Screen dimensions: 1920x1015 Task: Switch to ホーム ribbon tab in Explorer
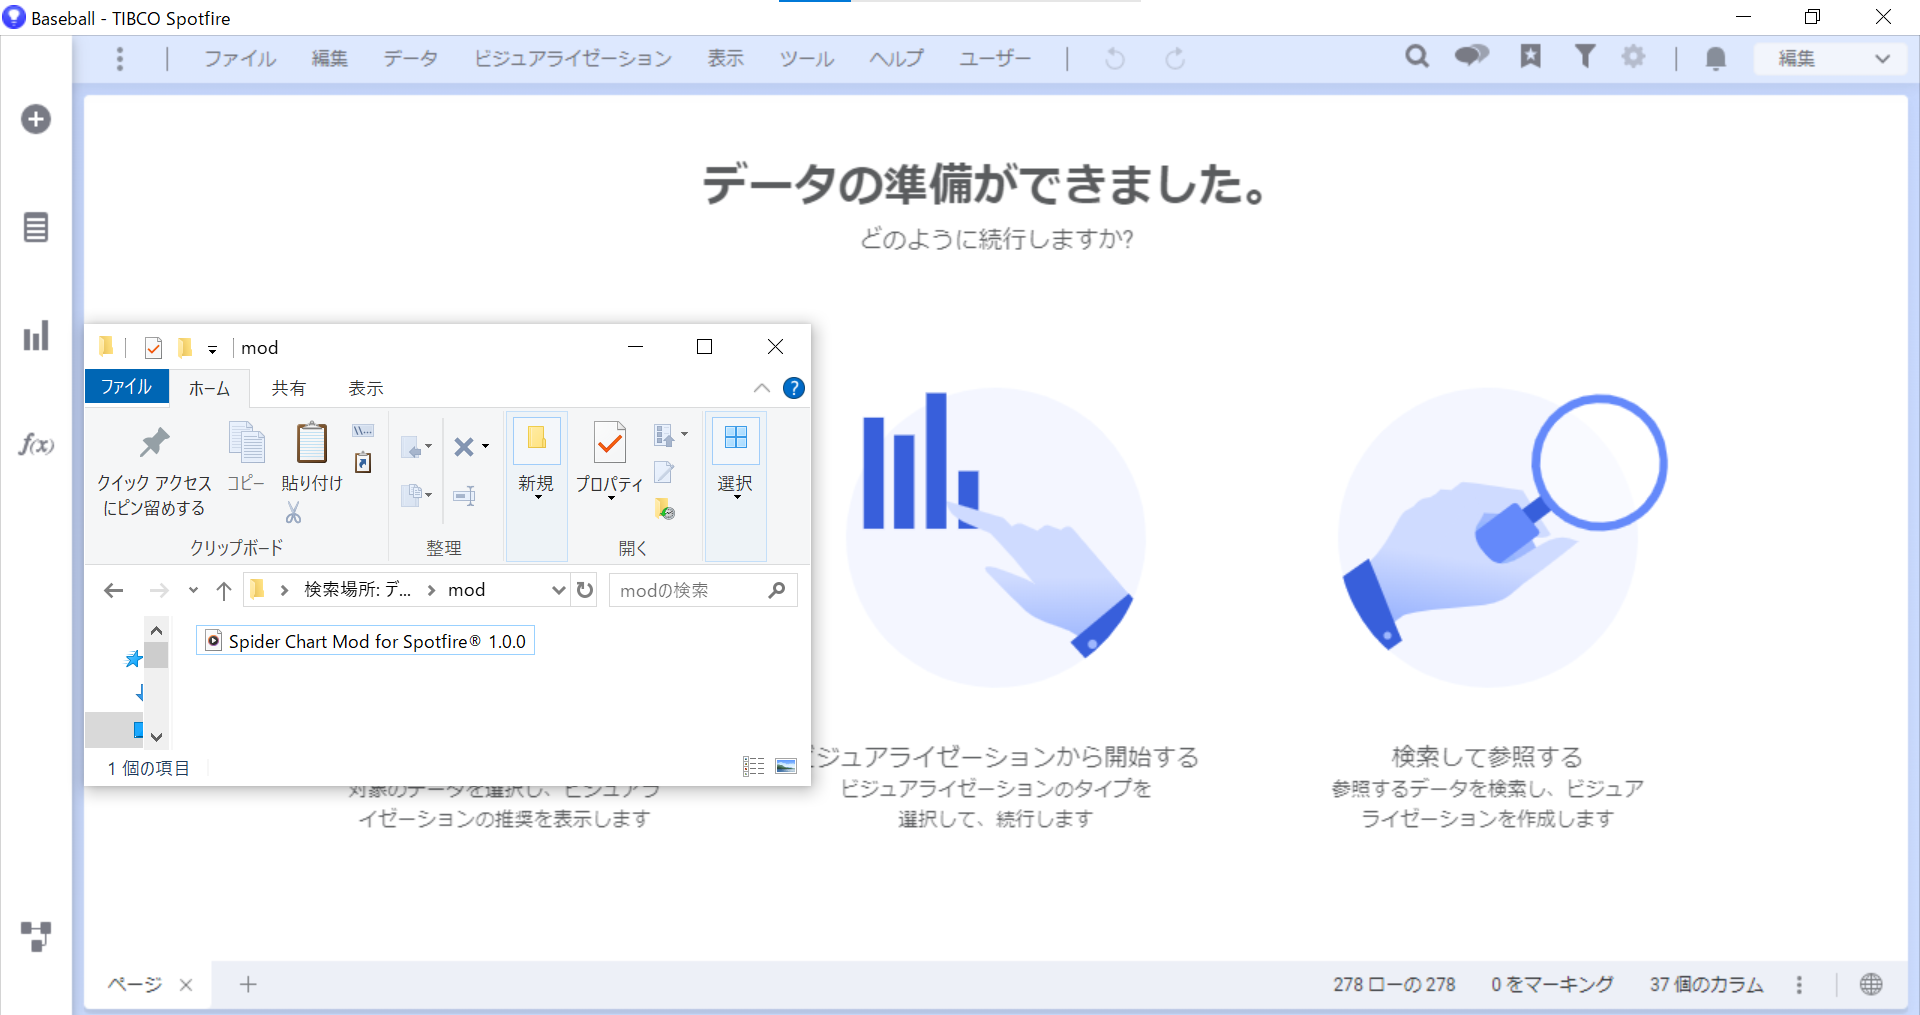(209, 388)
